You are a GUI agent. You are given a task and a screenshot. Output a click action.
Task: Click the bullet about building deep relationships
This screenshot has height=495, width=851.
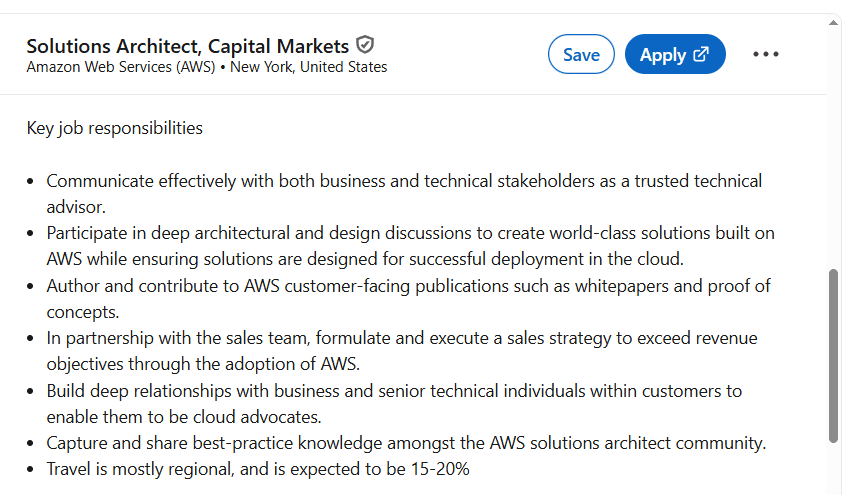(394, 390)
